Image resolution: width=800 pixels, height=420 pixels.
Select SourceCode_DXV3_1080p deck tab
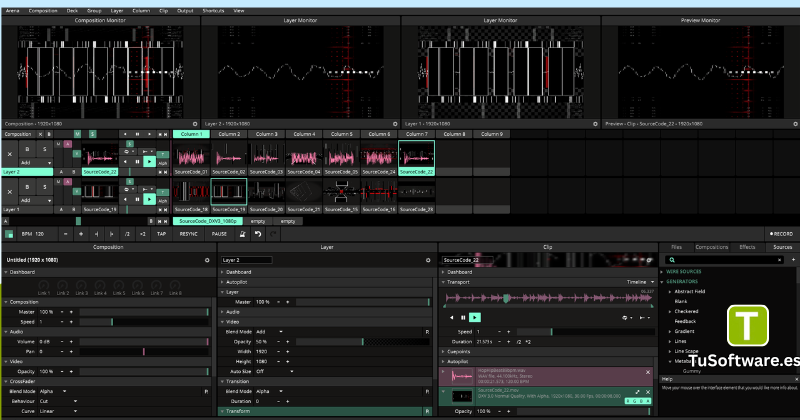(208, 221)
